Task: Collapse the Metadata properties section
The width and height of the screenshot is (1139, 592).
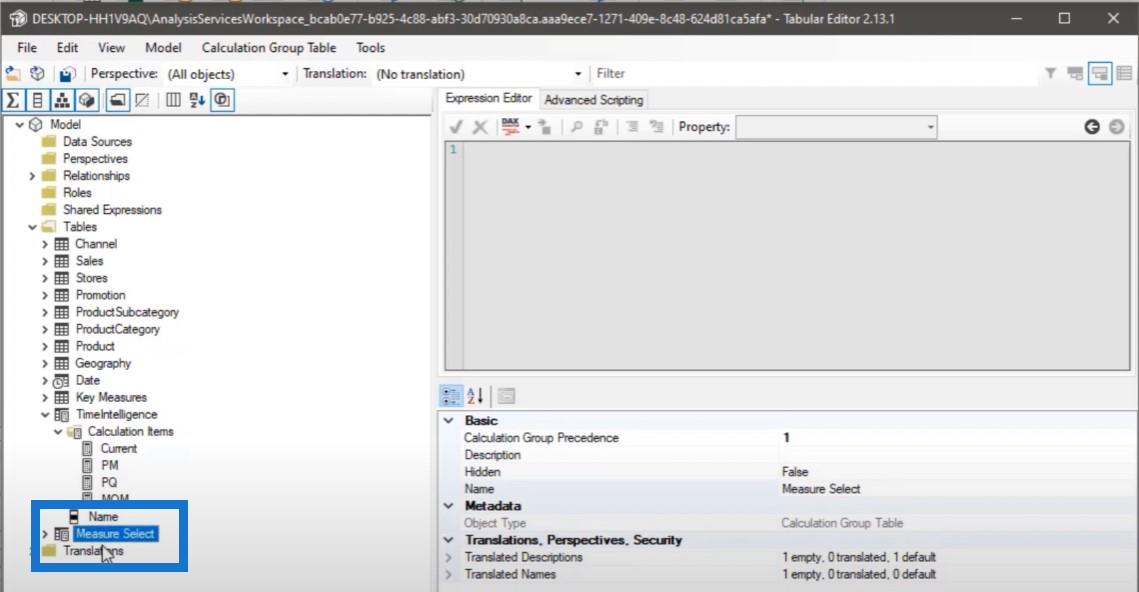Action: pos(449,506)
